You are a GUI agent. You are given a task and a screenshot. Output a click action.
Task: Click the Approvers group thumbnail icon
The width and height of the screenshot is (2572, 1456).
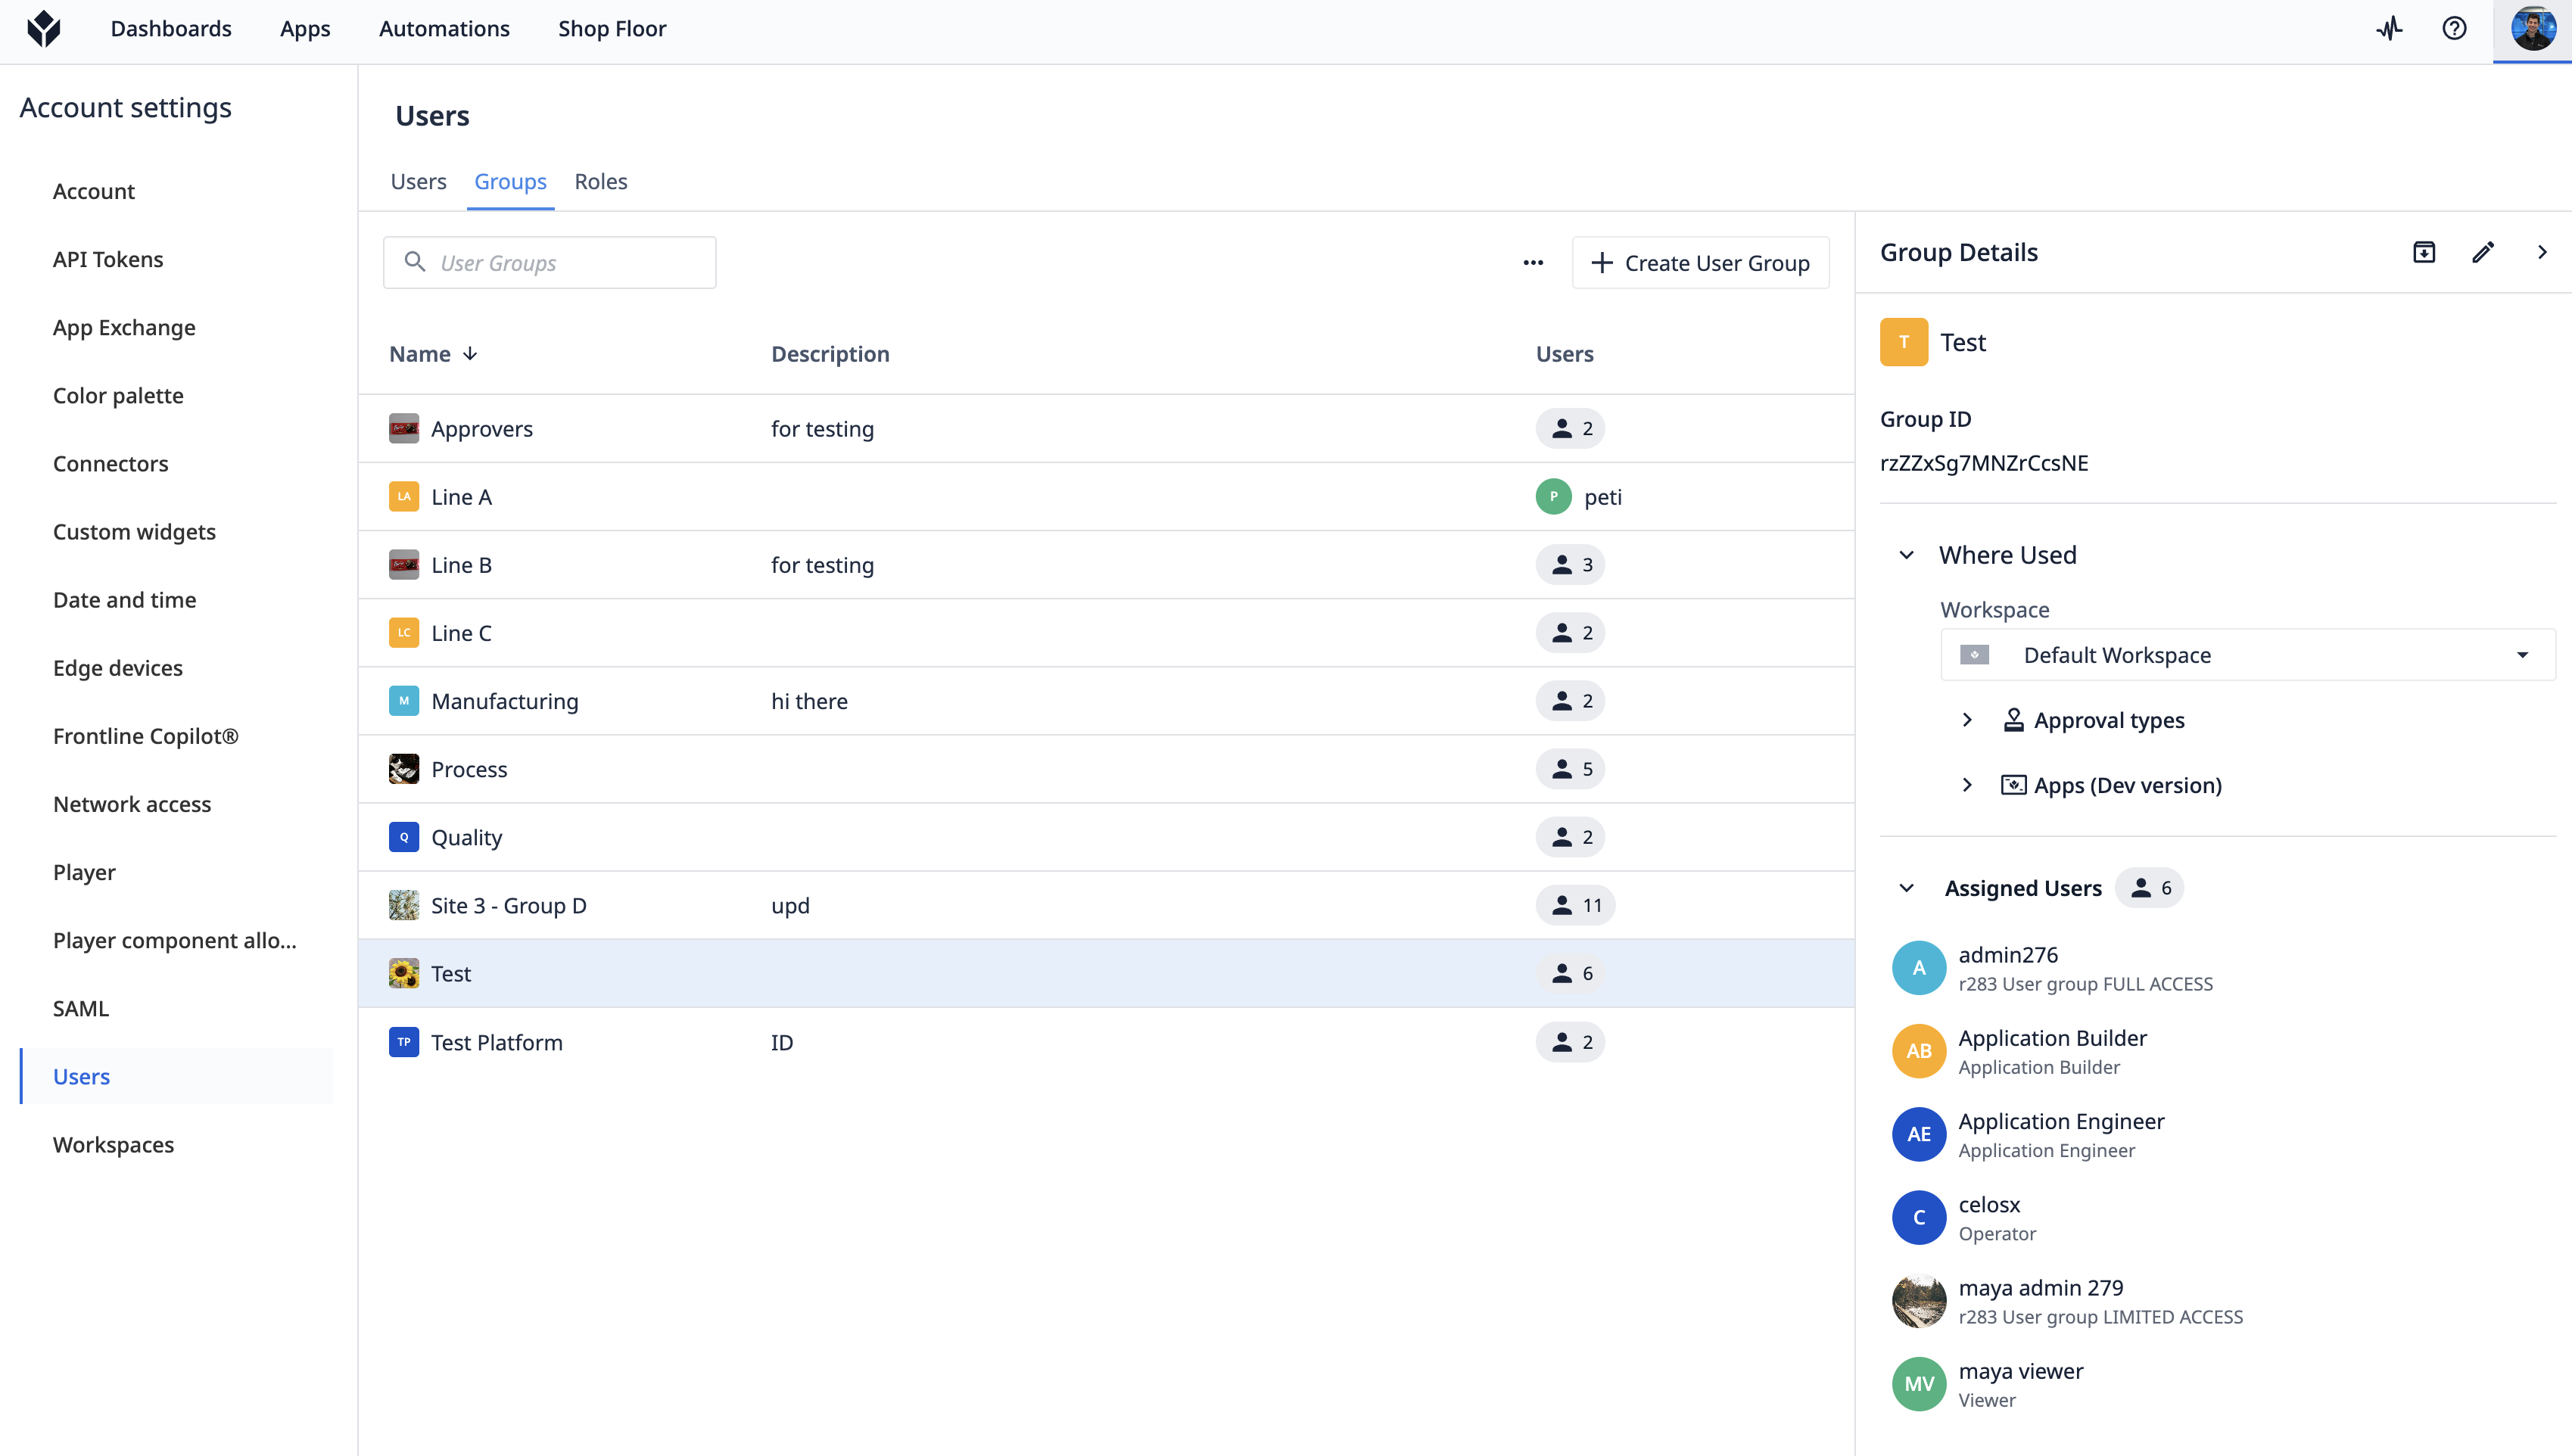(x=404, y=429)
